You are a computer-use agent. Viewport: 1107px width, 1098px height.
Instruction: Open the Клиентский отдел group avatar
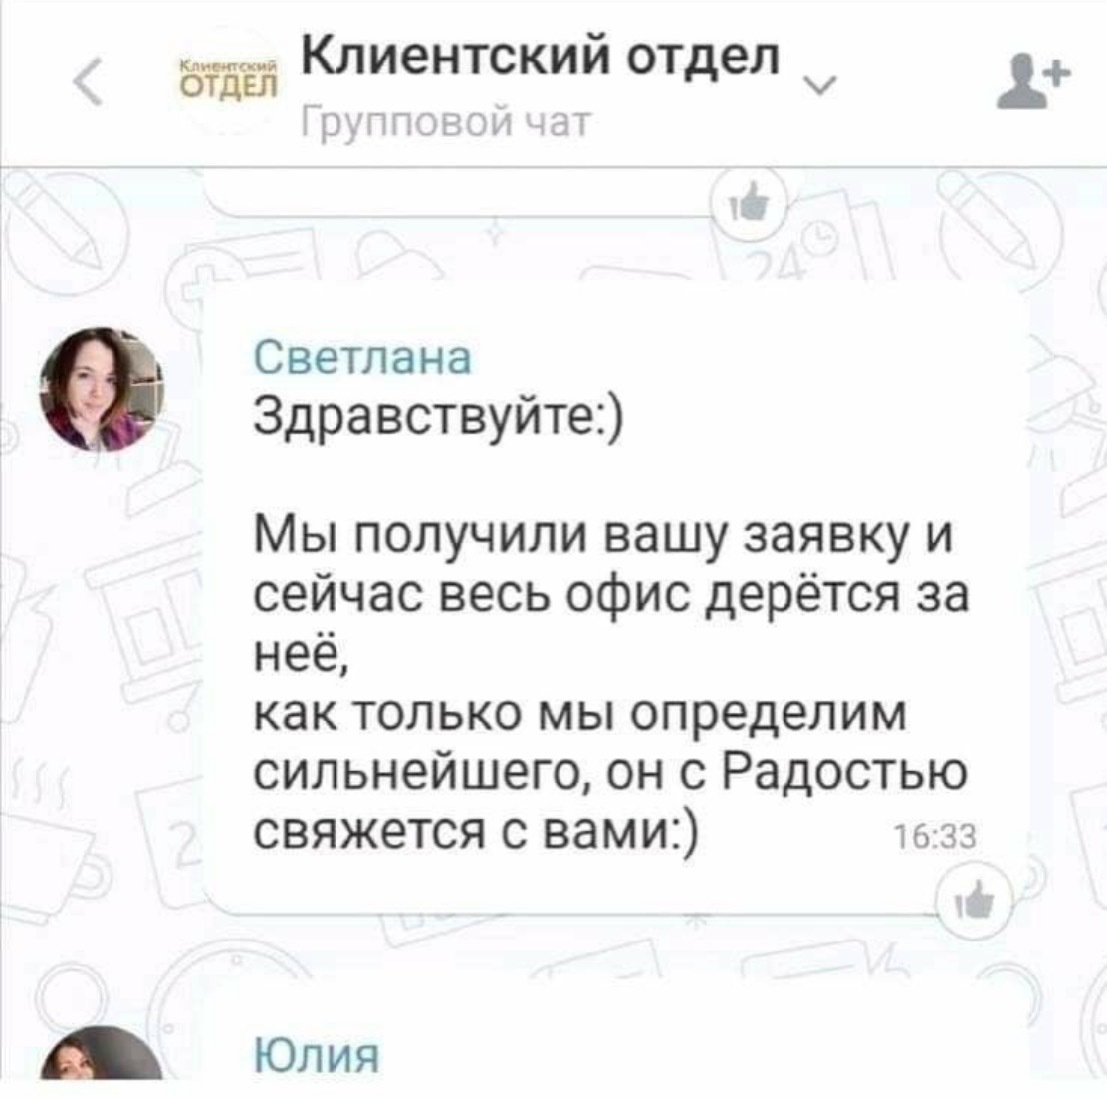pyautogui.click(x=227, y=80)
